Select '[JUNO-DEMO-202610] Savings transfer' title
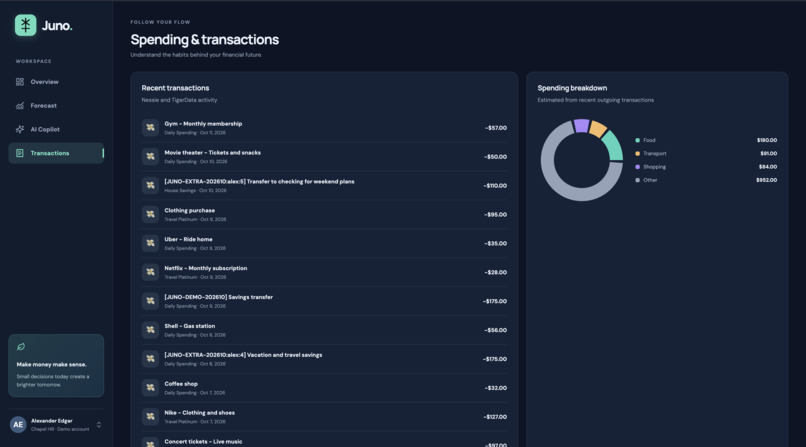 tap(218, 297)
